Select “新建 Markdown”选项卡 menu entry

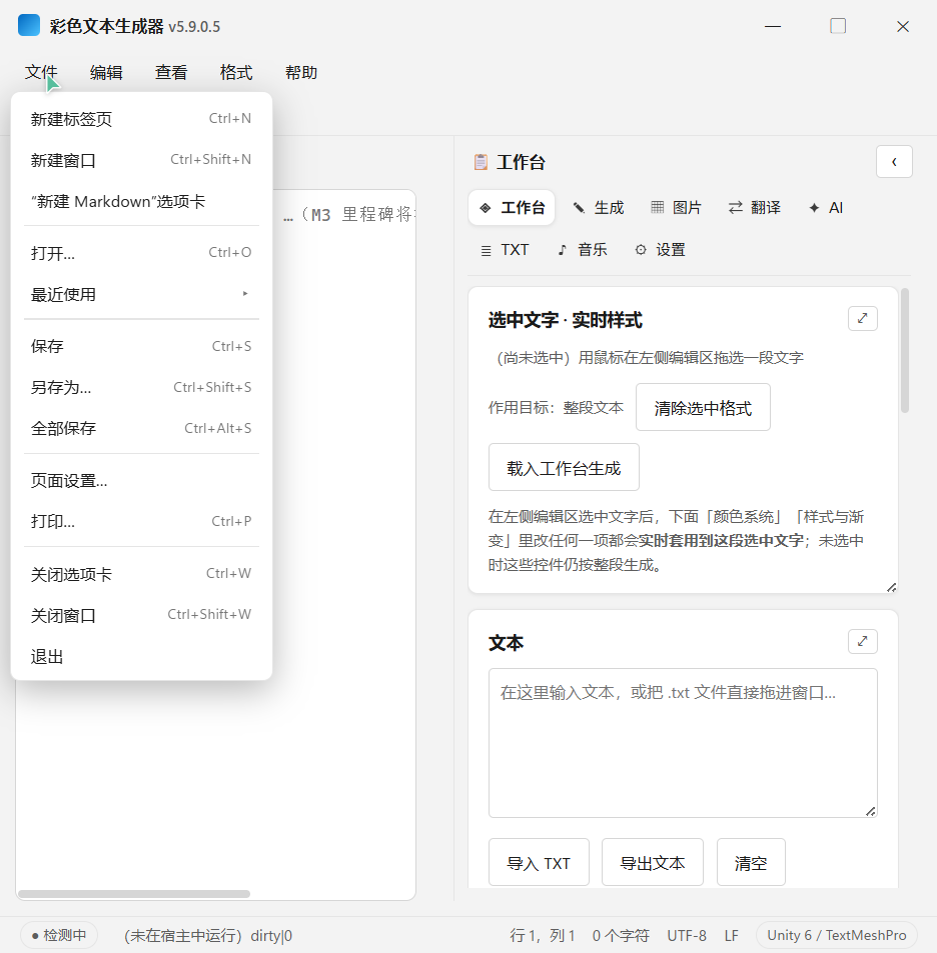tap(141, 201)
